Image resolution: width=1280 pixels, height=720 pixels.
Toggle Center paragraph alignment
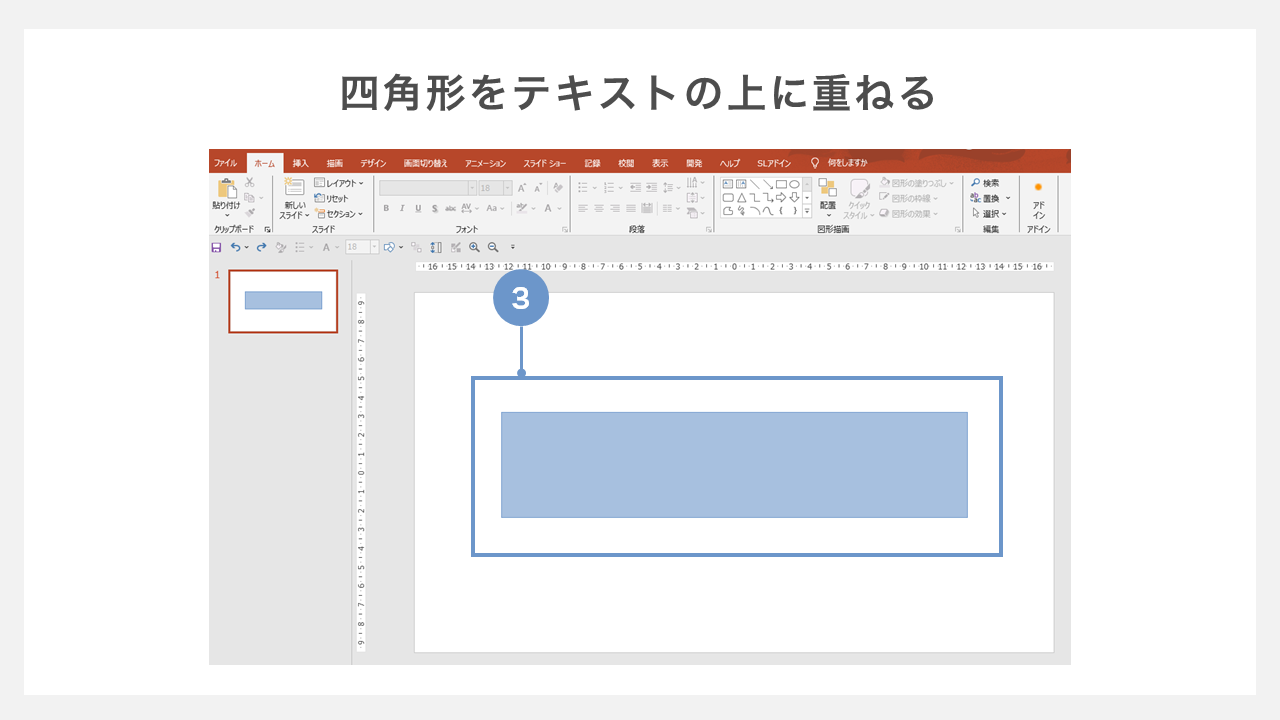click(599, 208)
